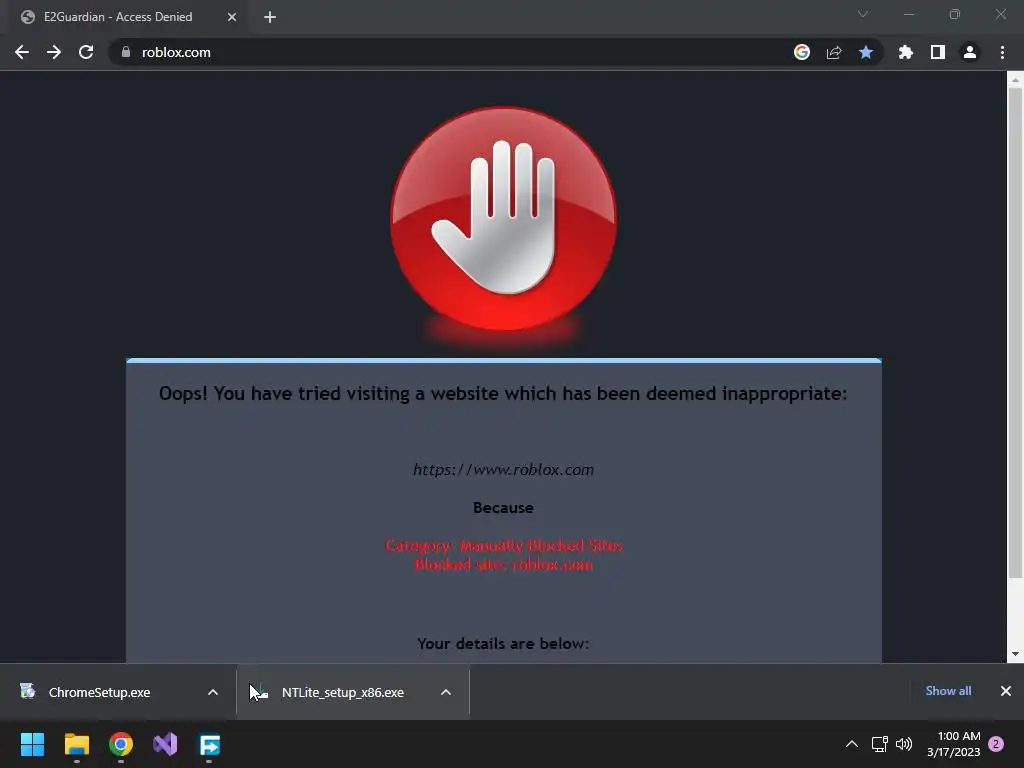Open the tab search dropdown chevron
The height and width of the screenshot is (768, 1024).
863,14
